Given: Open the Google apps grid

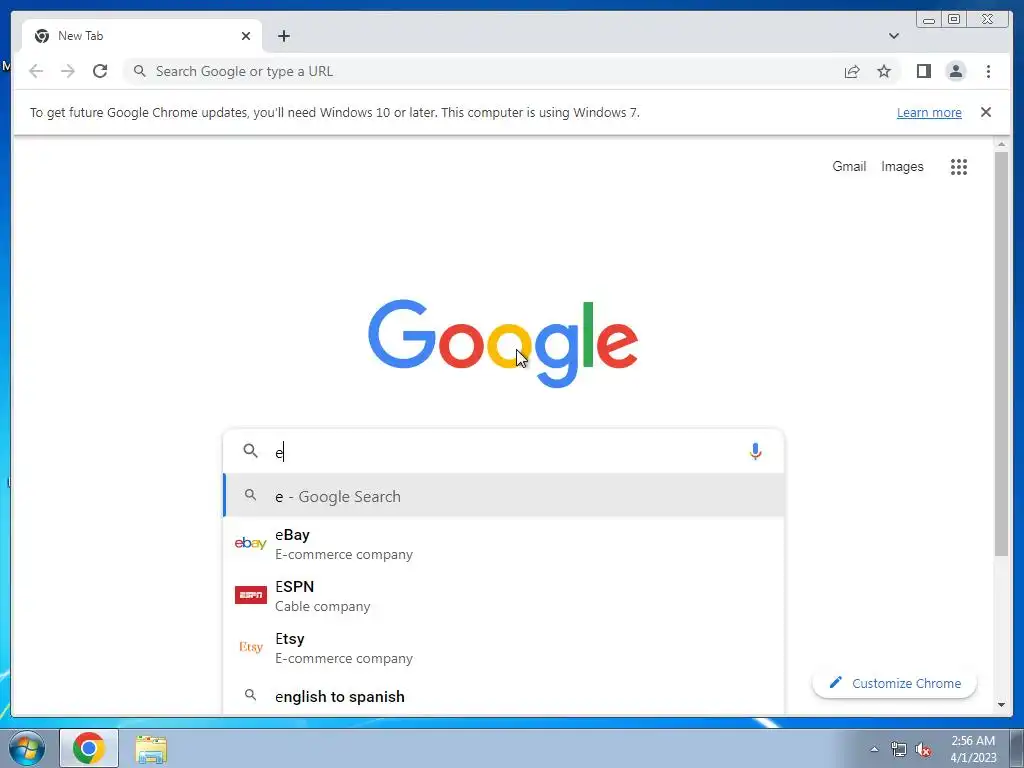Looking at the screenshot, I should pyautogui.click(x=958, y=167).
